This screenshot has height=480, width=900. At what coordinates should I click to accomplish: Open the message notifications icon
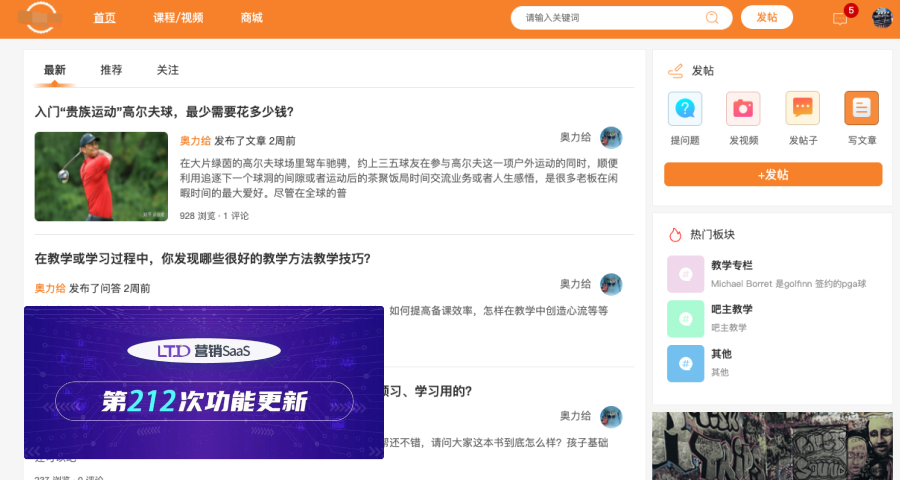[840, 19]
